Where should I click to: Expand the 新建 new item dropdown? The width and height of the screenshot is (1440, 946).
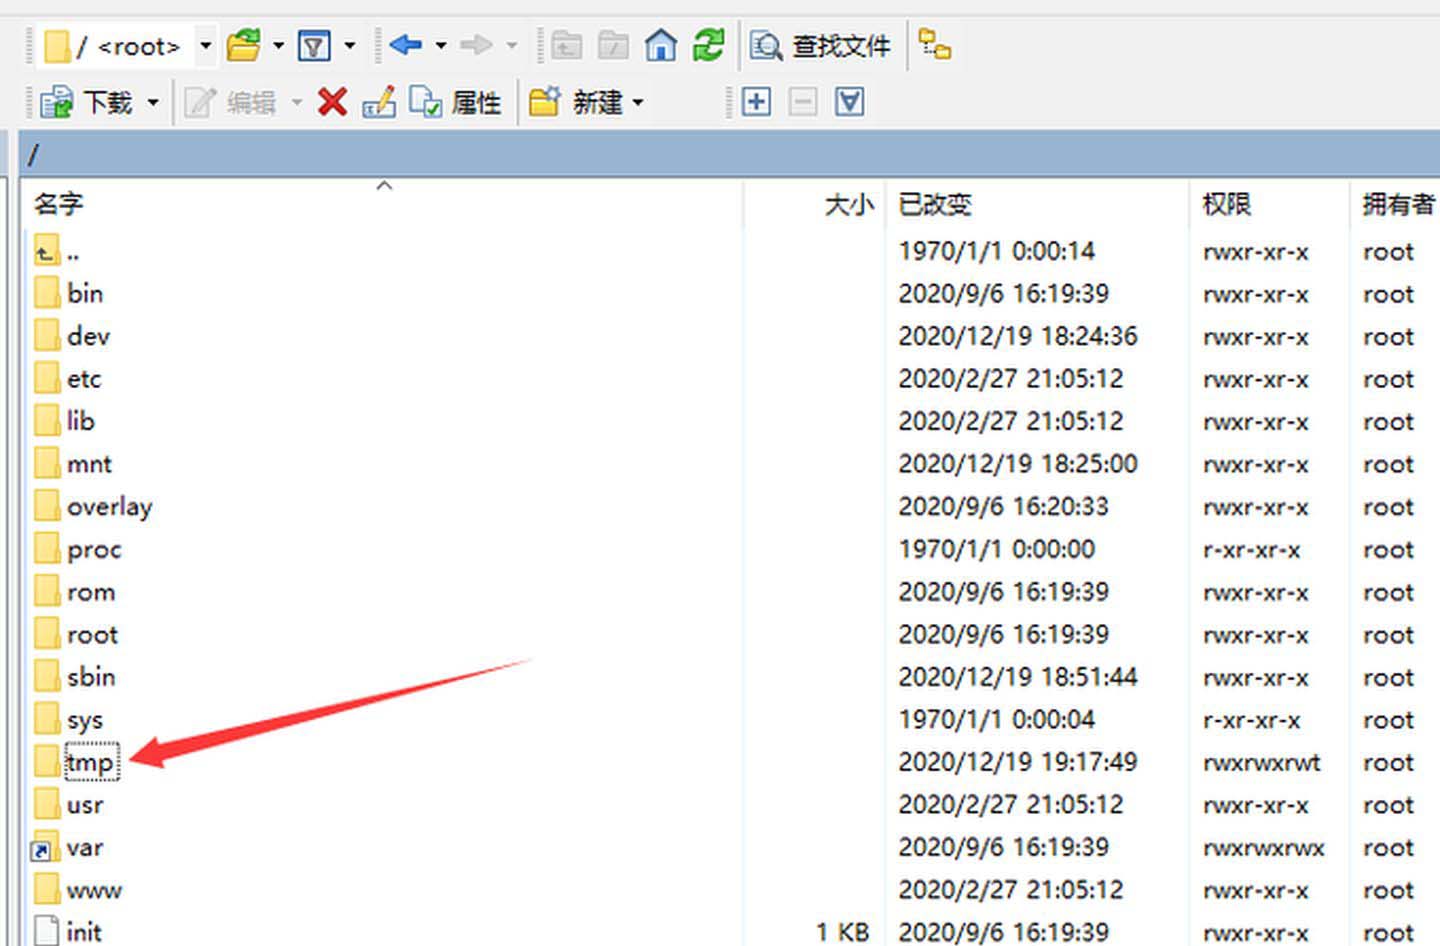point(638,102)
